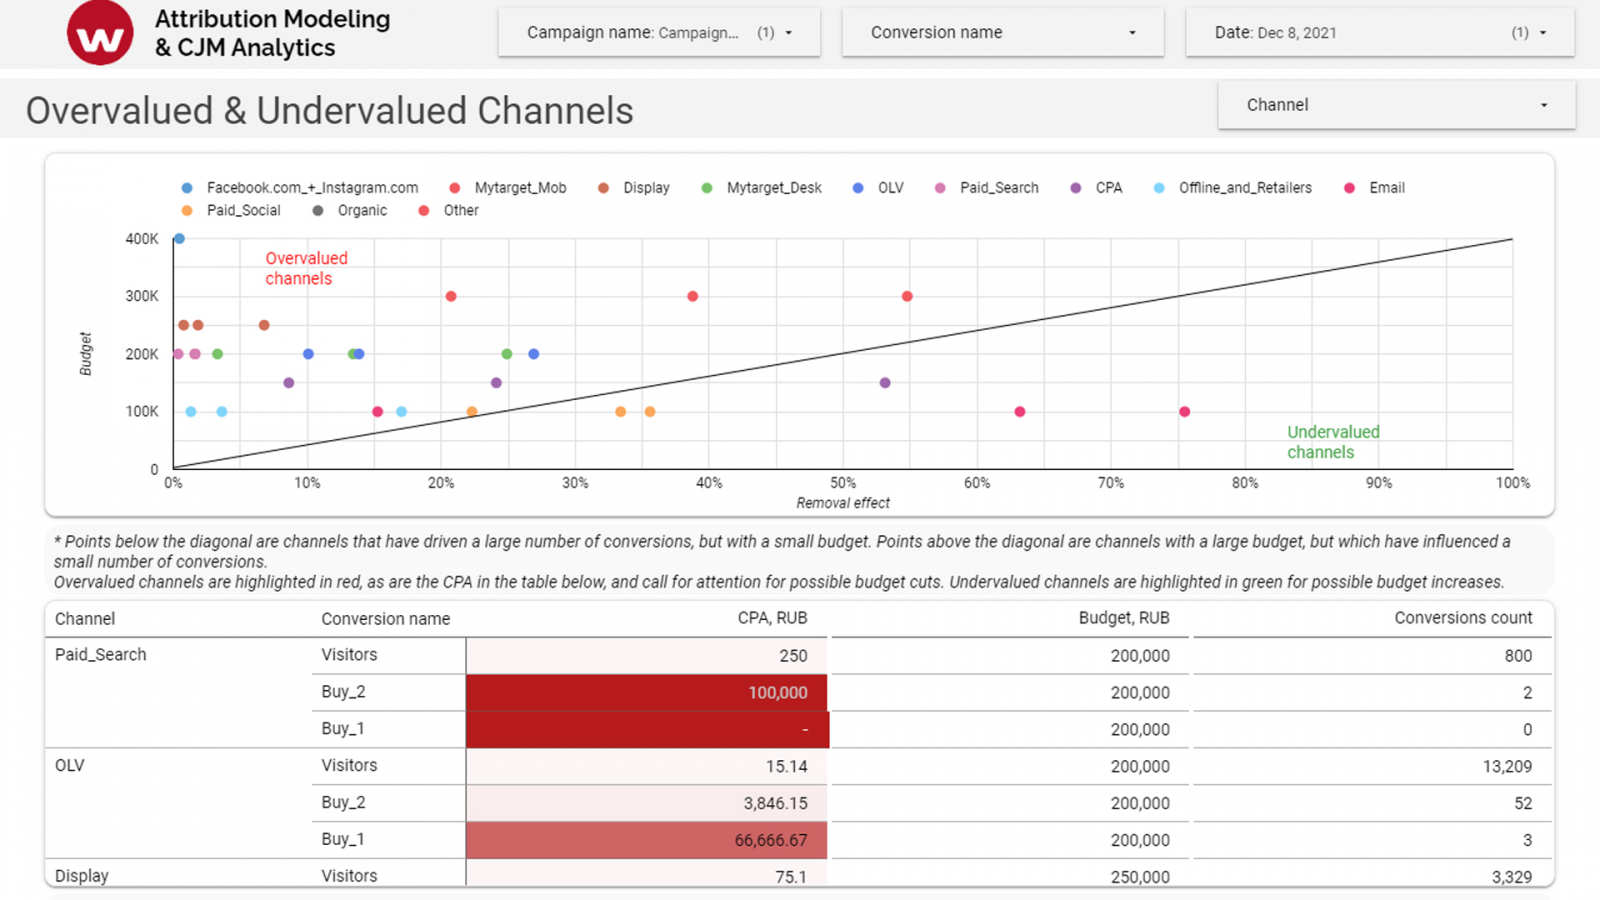Open the Campaign name filter dropdown
The image size is (1600, 900).
point(659,33)
